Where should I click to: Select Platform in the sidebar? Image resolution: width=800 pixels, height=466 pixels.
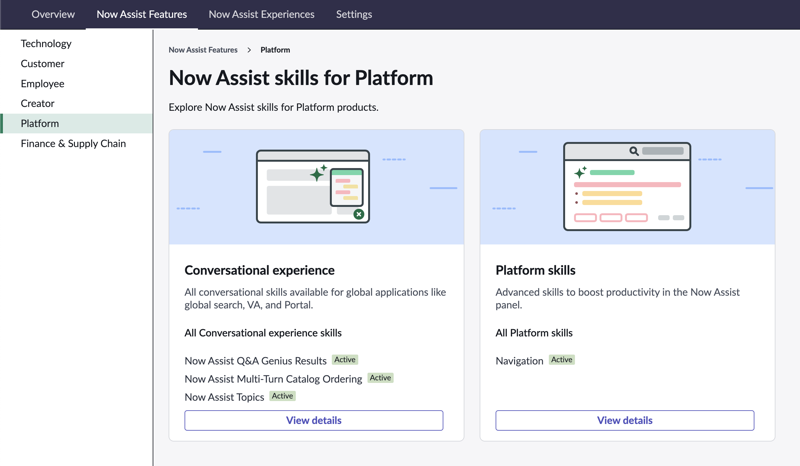77,124
